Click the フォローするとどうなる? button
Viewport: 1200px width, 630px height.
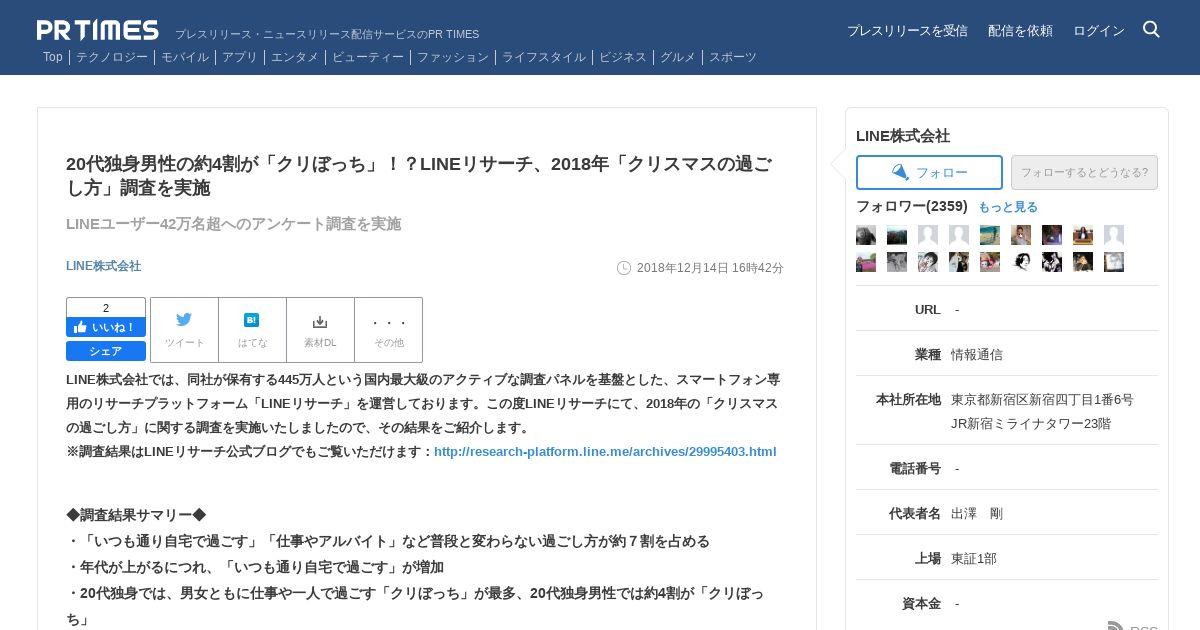point(1084,172)
